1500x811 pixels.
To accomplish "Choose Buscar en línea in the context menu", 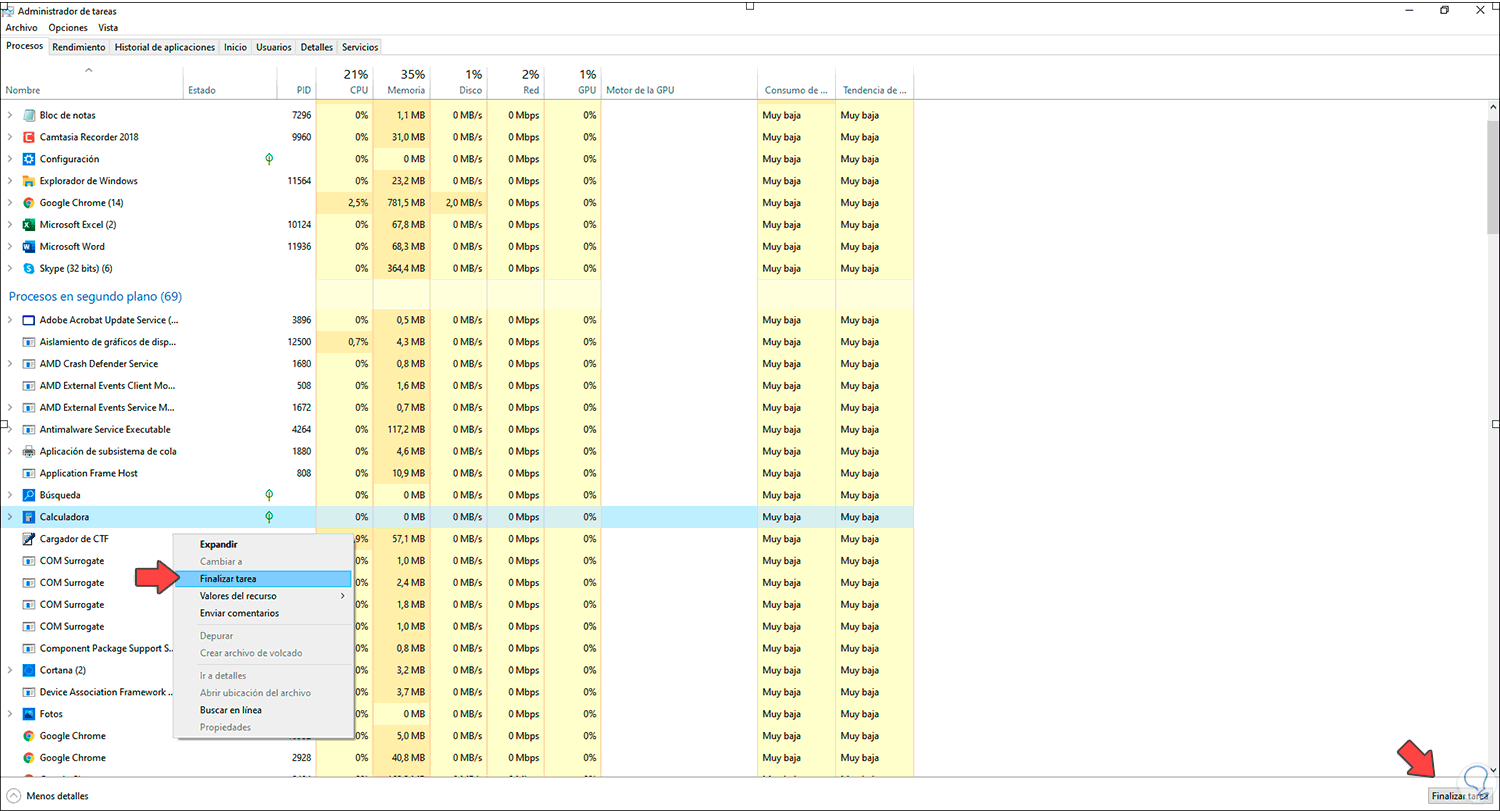I will point(263,710).
